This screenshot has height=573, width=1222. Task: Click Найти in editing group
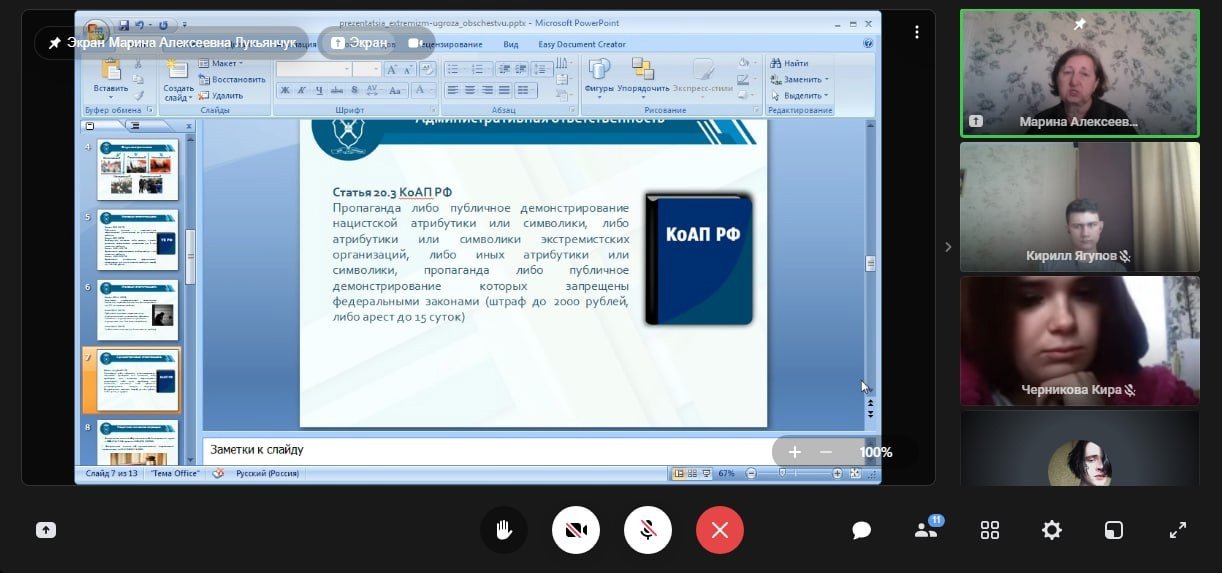[x=789, y=63]
